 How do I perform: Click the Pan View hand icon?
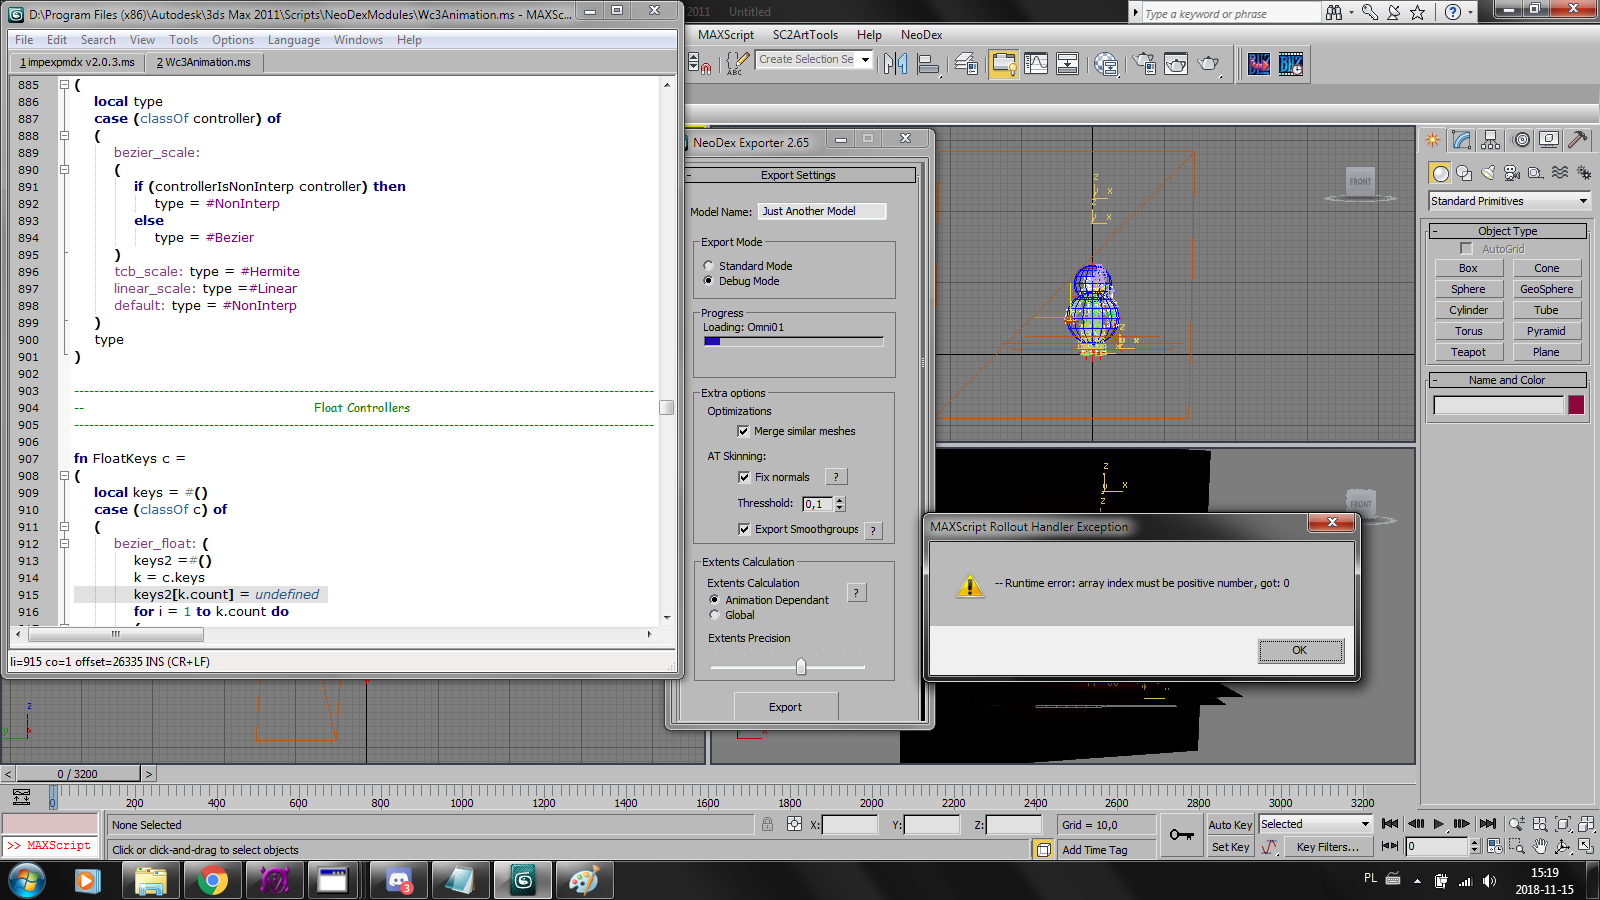tap(1540, 846)
